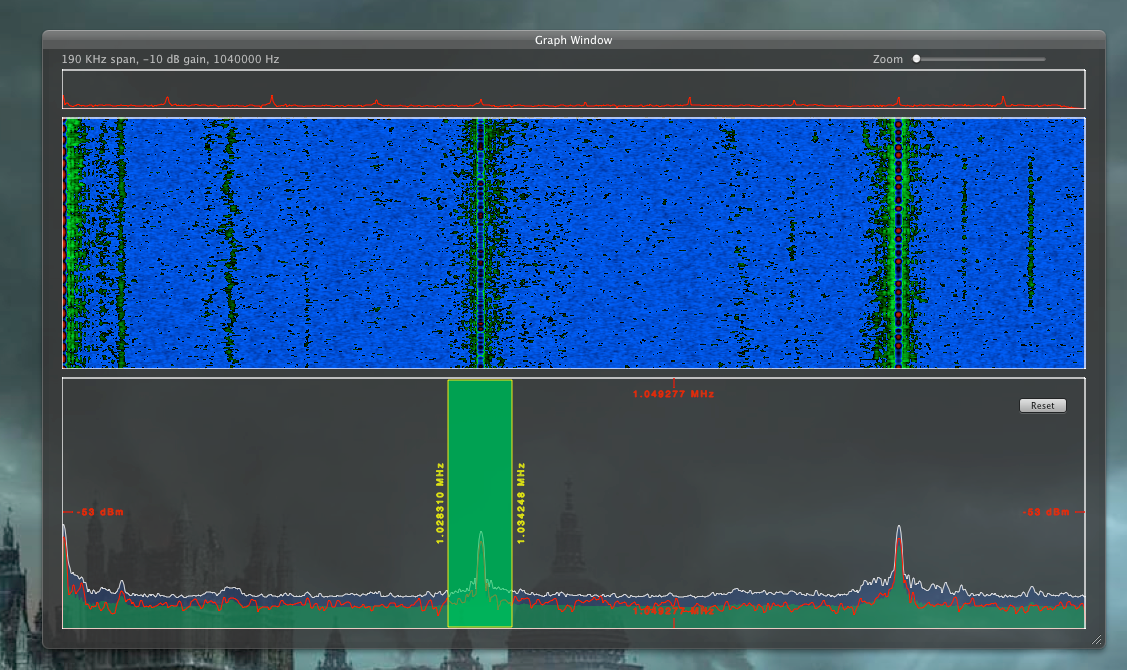Click the Zoom label next to the slider

pyautogui.click(x=888, y=59)
